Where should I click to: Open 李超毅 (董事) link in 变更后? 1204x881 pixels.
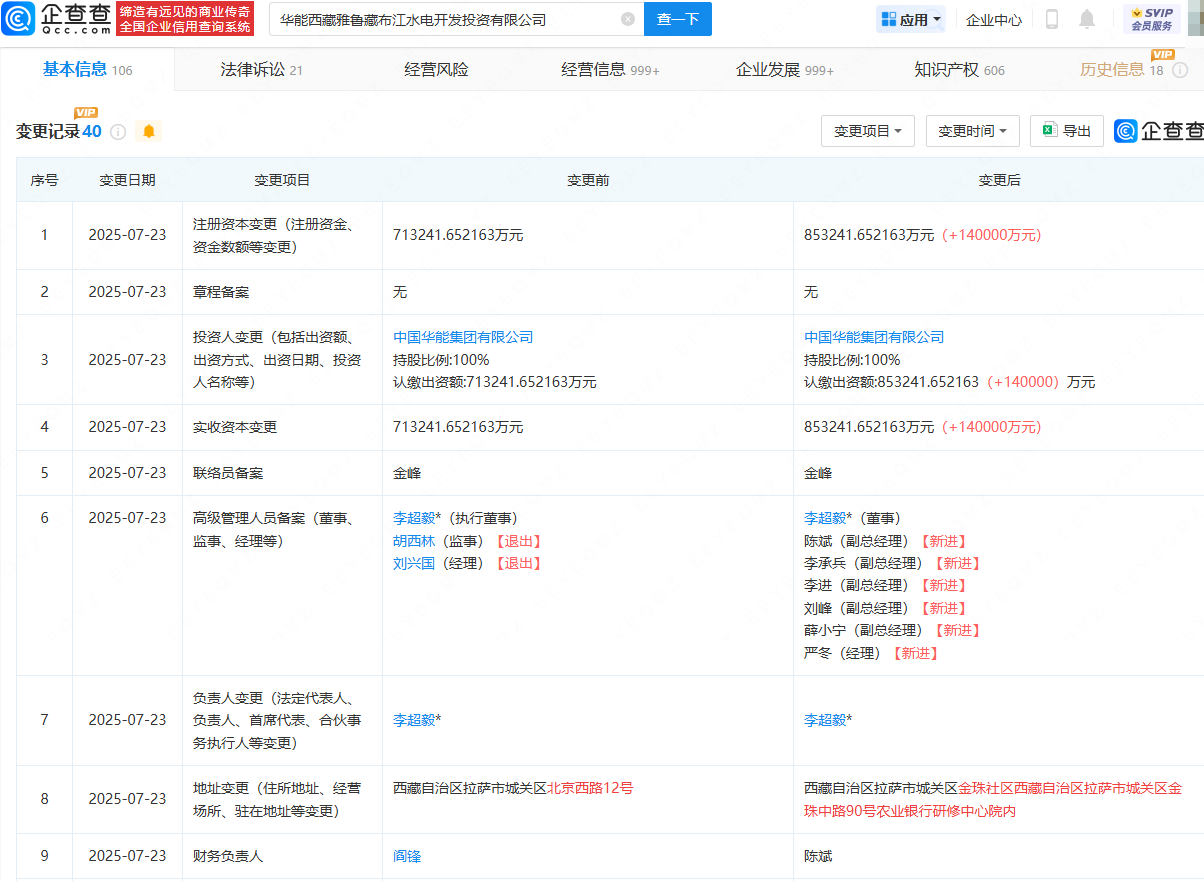click(x=825, y=518)
